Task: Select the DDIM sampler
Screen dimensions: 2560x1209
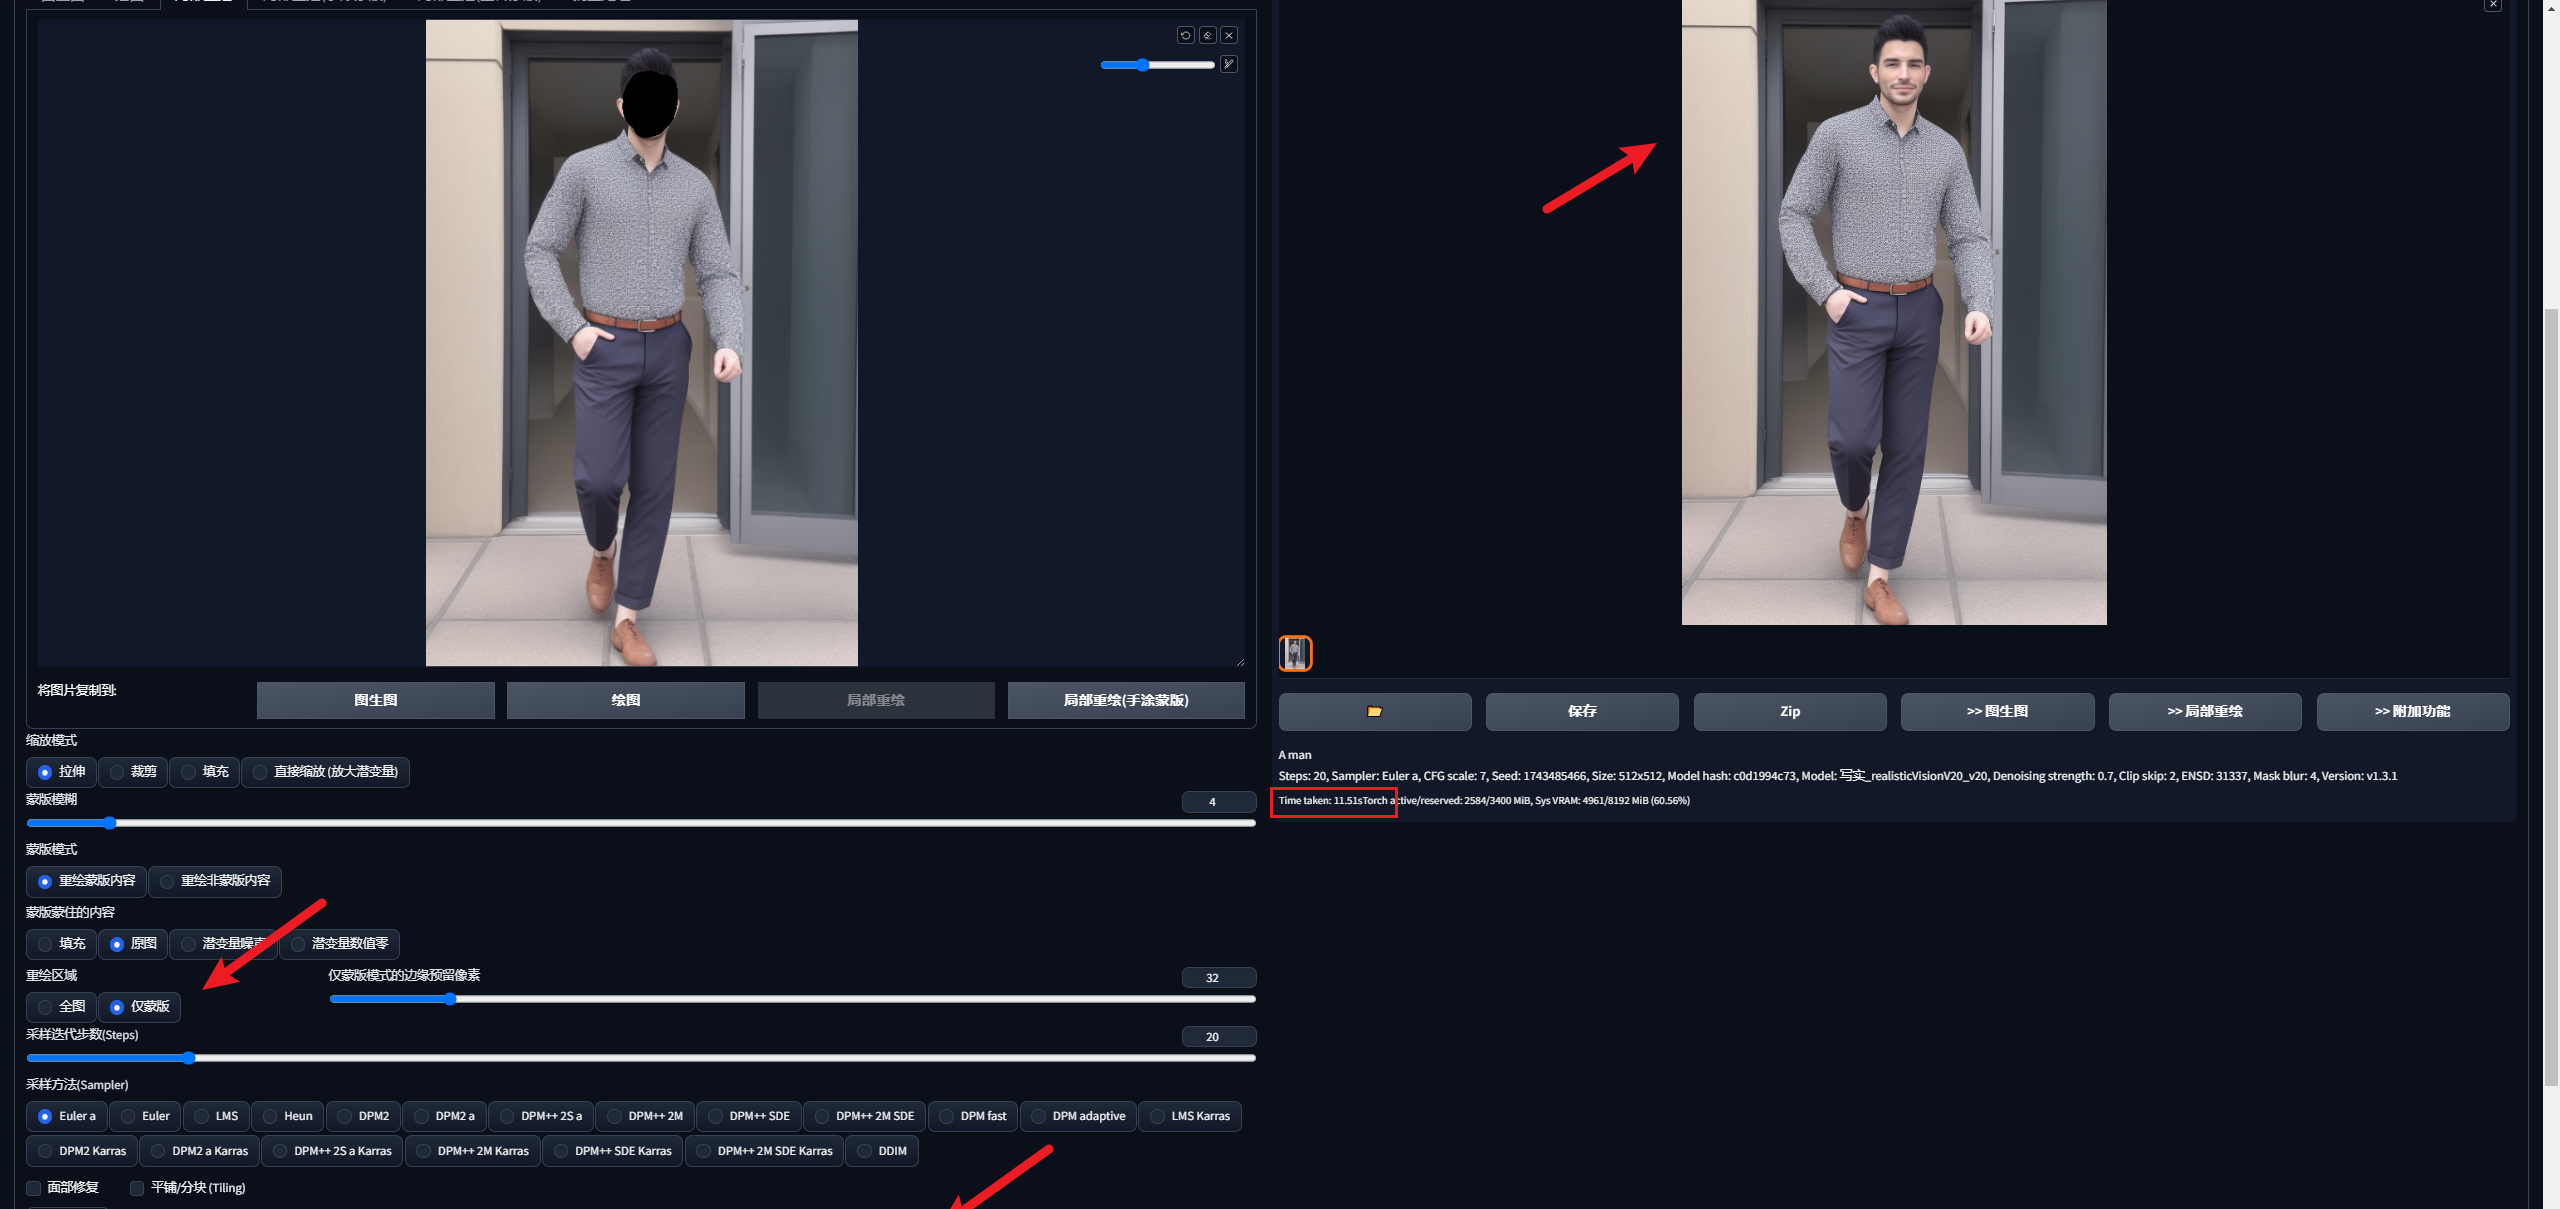Action: [x=882, y=1151]
